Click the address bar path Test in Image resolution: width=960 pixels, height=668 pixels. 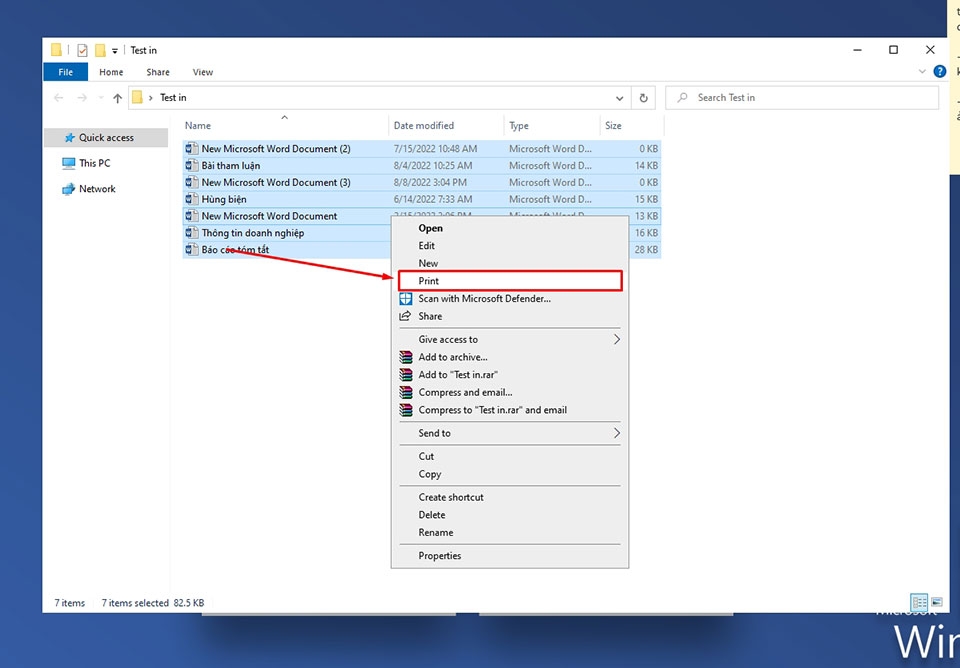173,98
